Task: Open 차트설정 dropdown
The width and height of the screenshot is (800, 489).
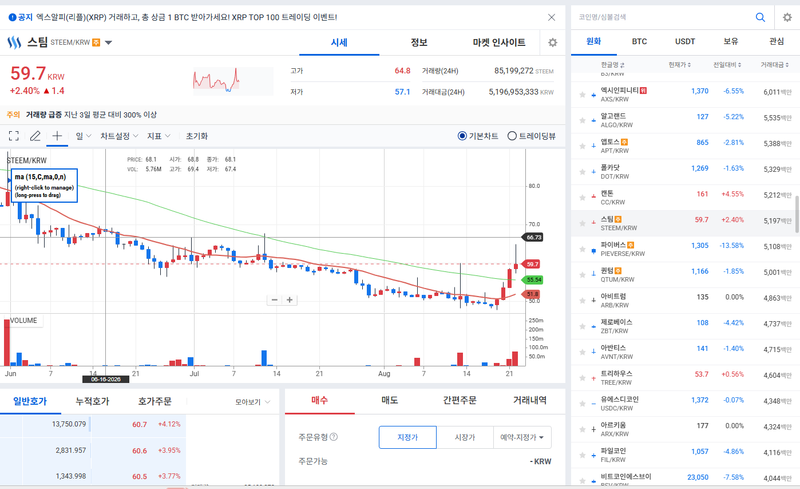Action: click(119, 136)
